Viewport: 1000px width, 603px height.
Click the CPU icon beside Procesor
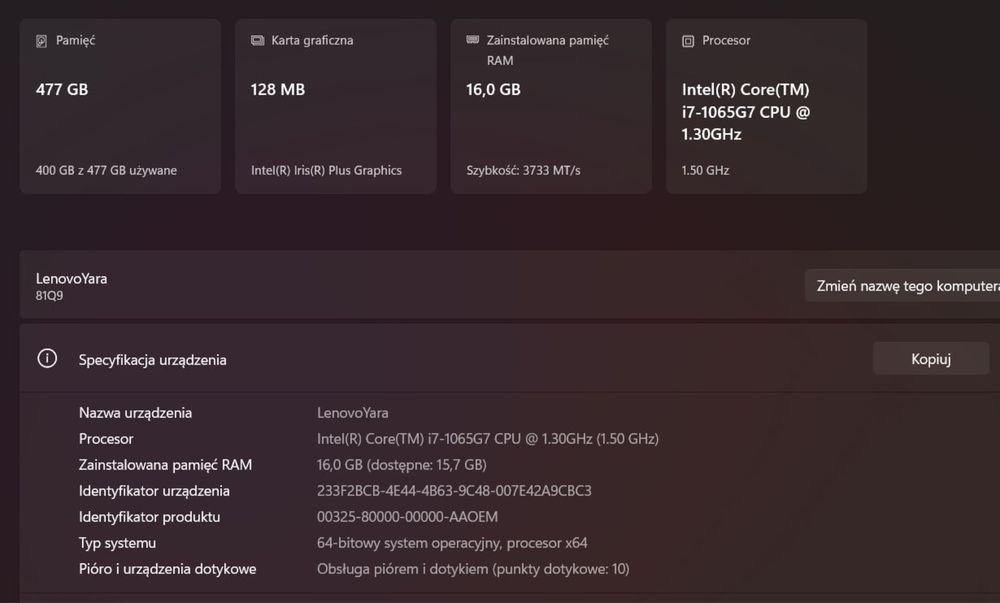[x=688, y=41]
